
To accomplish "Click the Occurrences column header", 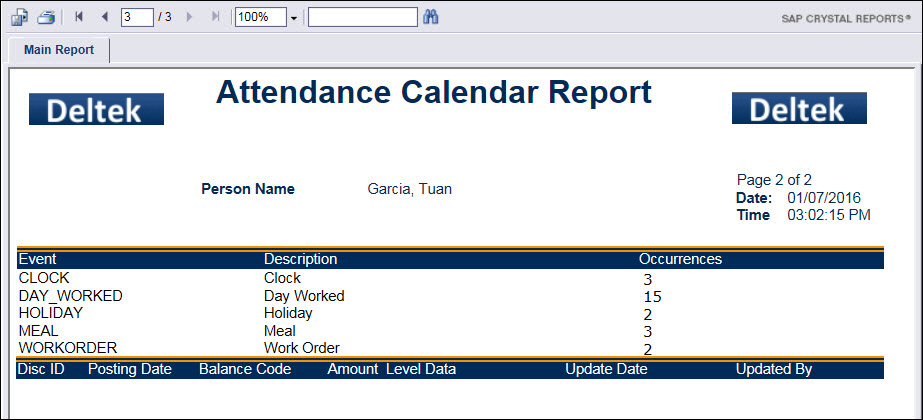I will click(680, 259).
